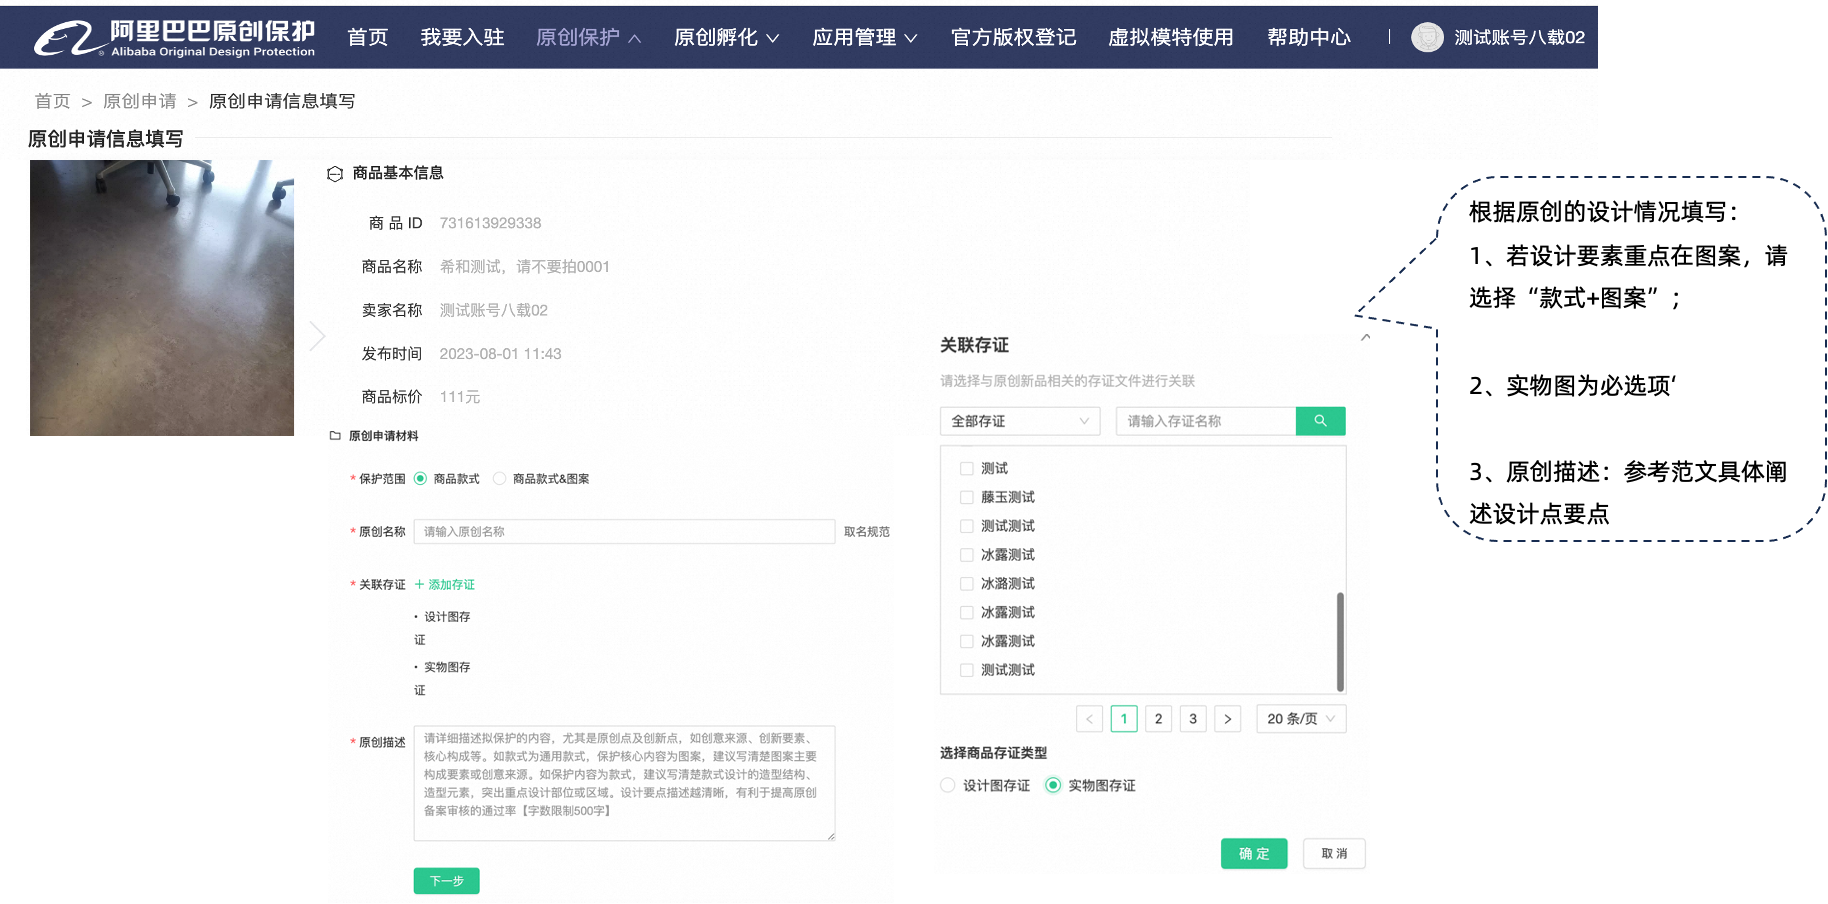Go to page 1 of certificates
Screen dimensions: 1828x904
pos(1124,719)
